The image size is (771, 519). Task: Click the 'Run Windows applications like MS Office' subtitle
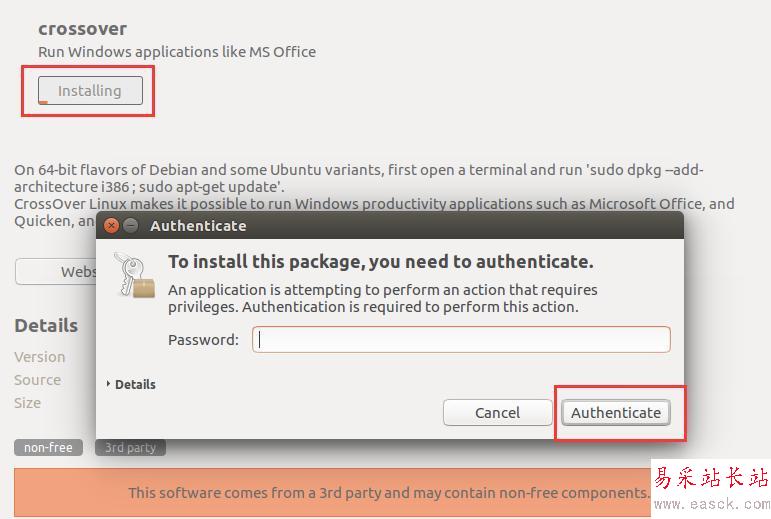coord(177,51)
